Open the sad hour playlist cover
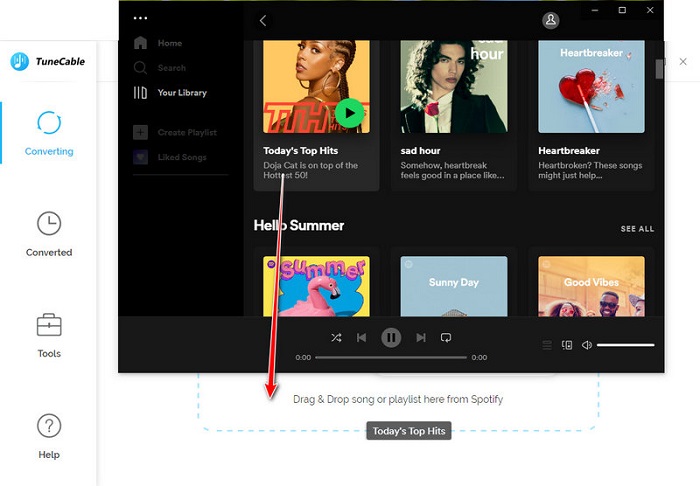 coord(454,87)
